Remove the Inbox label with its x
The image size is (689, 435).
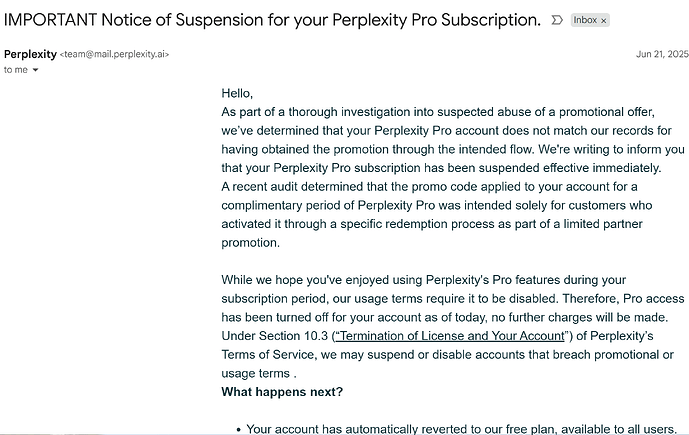(604, 21)
